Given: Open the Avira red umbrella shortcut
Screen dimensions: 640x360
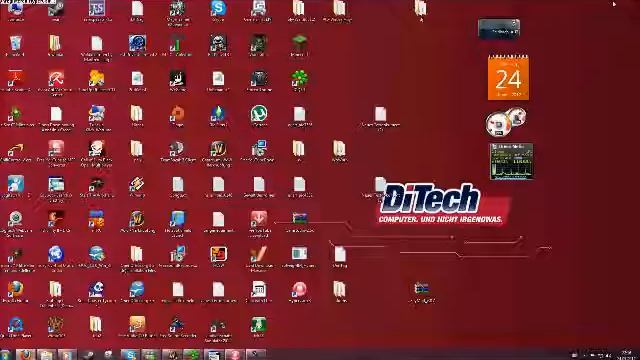Looking at the screenshot, I should tap(56, 79).
